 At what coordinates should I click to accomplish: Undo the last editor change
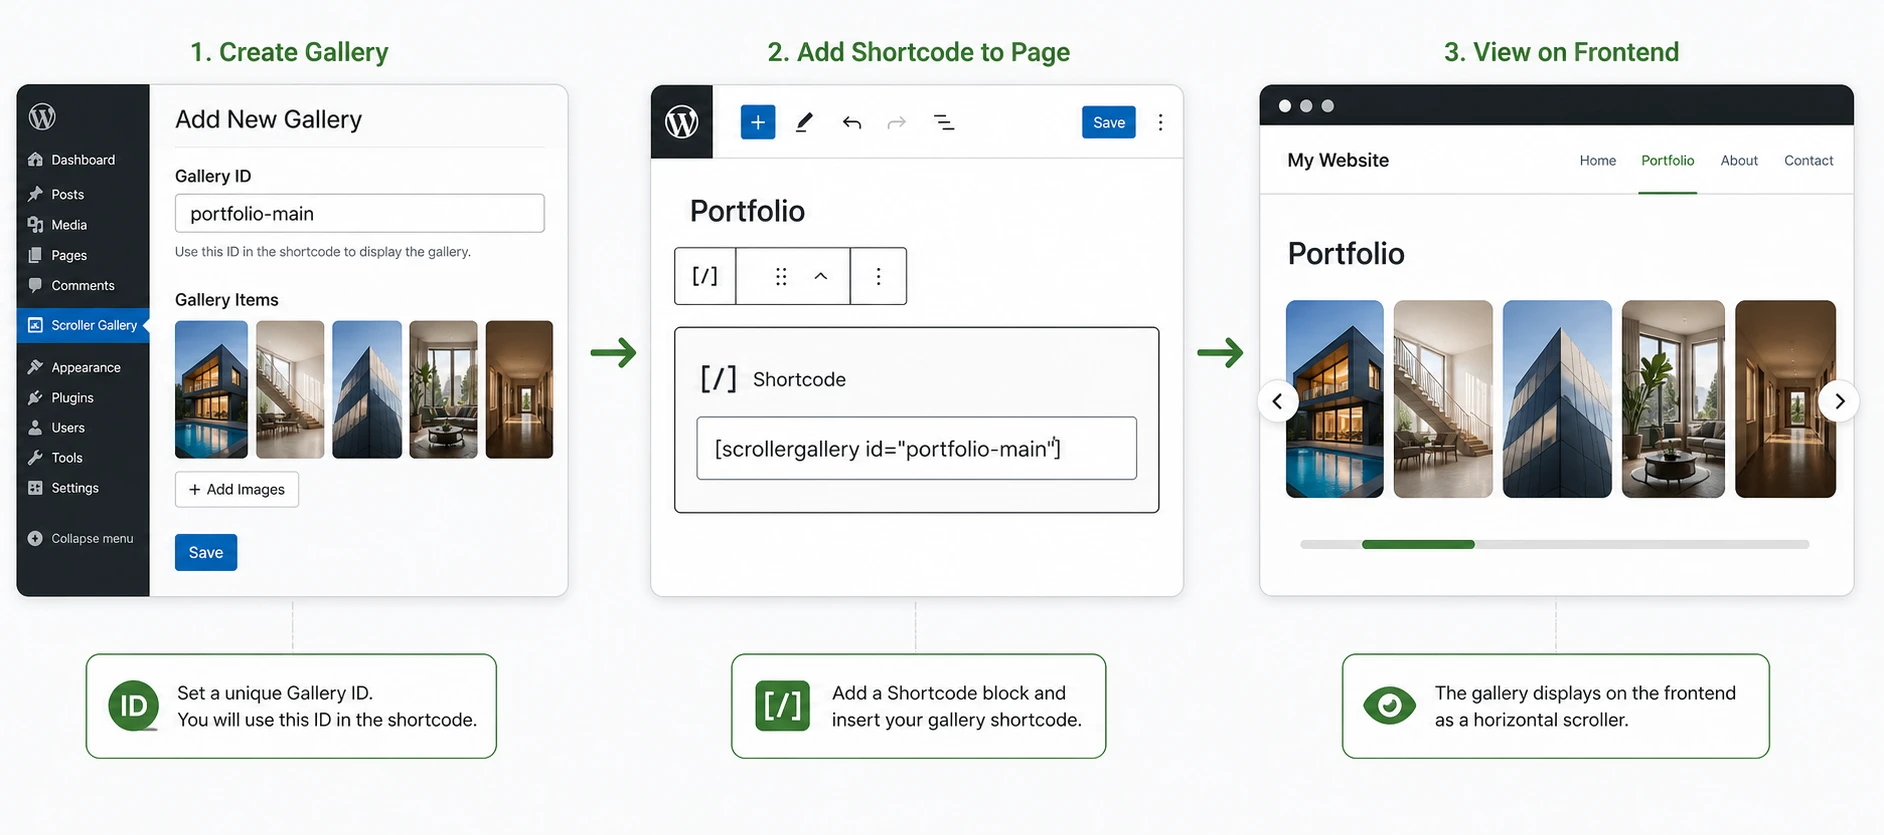(851, 122)
